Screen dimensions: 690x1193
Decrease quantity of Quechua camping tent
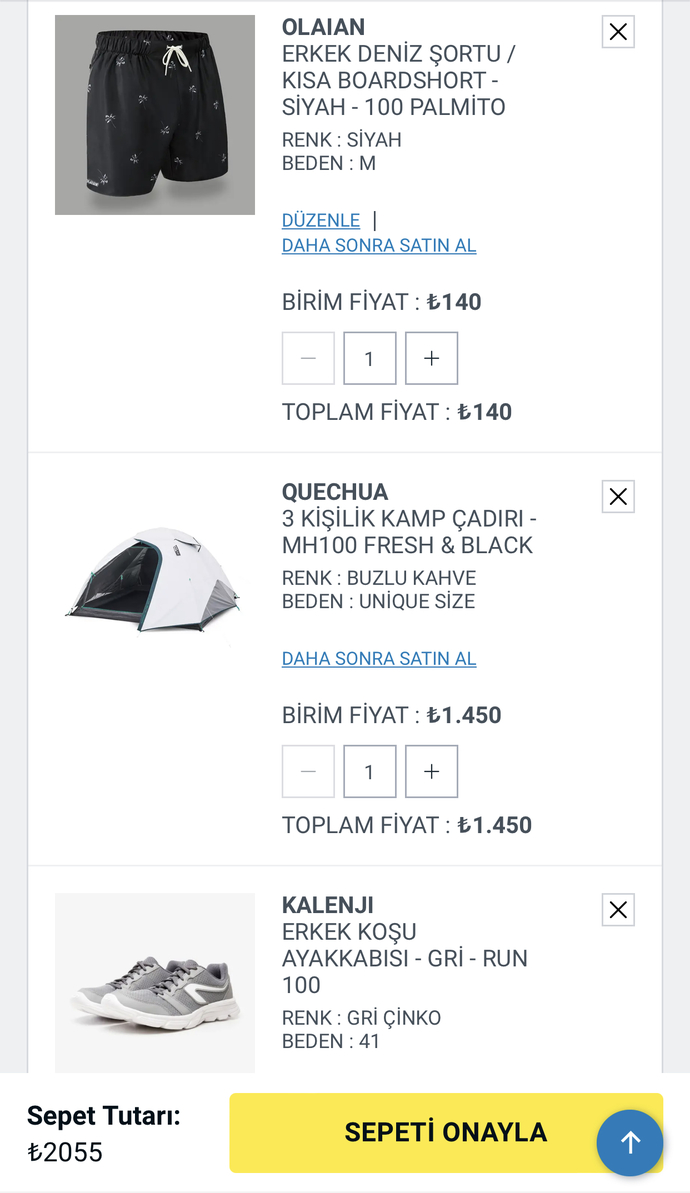[308, 771]
